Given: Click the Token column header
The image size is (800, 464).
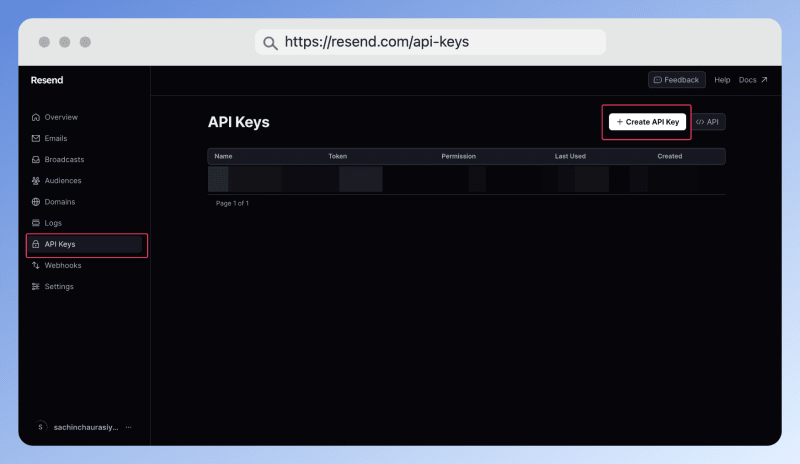Looking at the screenshot, I should [338, 156].
